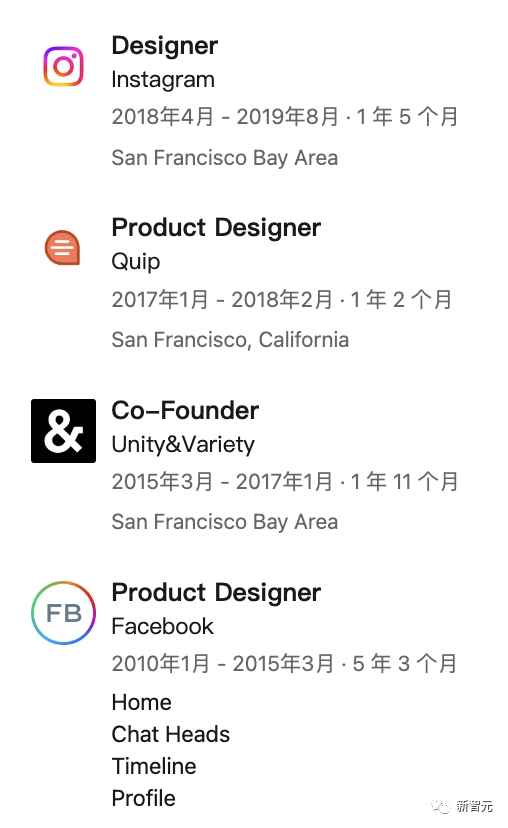The image size is (508, 828).
Task: Click the 新智元 watermark text
Action: (x=475, y=806)
